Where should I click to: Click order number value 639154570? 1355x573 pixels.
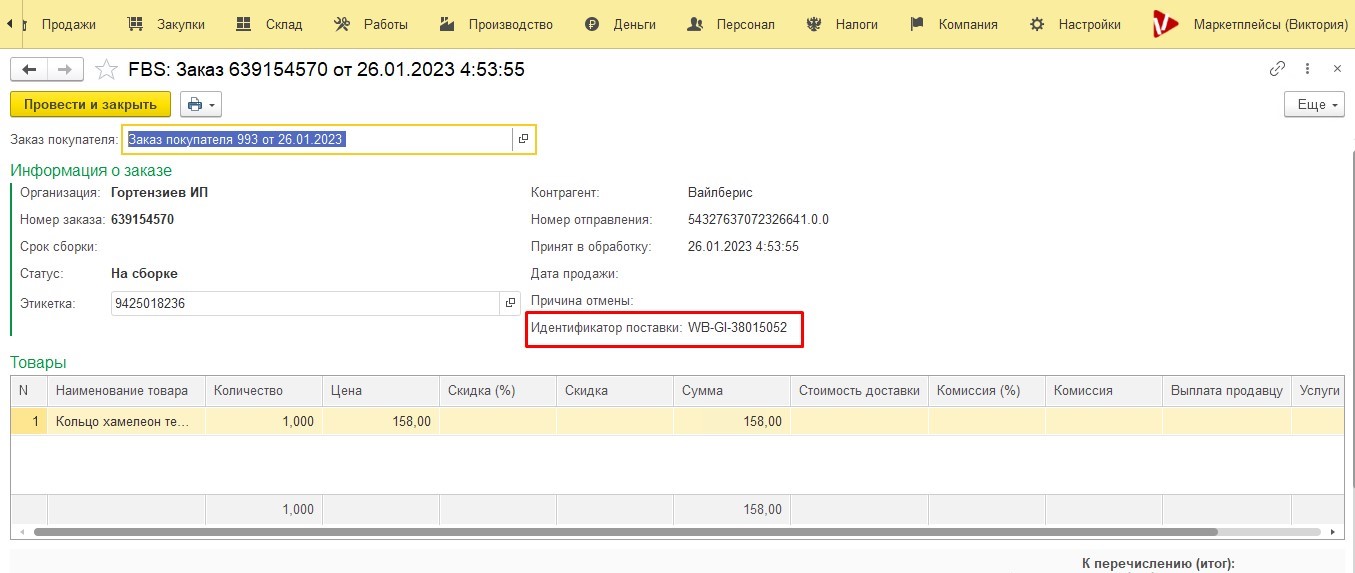click(142, 219)
